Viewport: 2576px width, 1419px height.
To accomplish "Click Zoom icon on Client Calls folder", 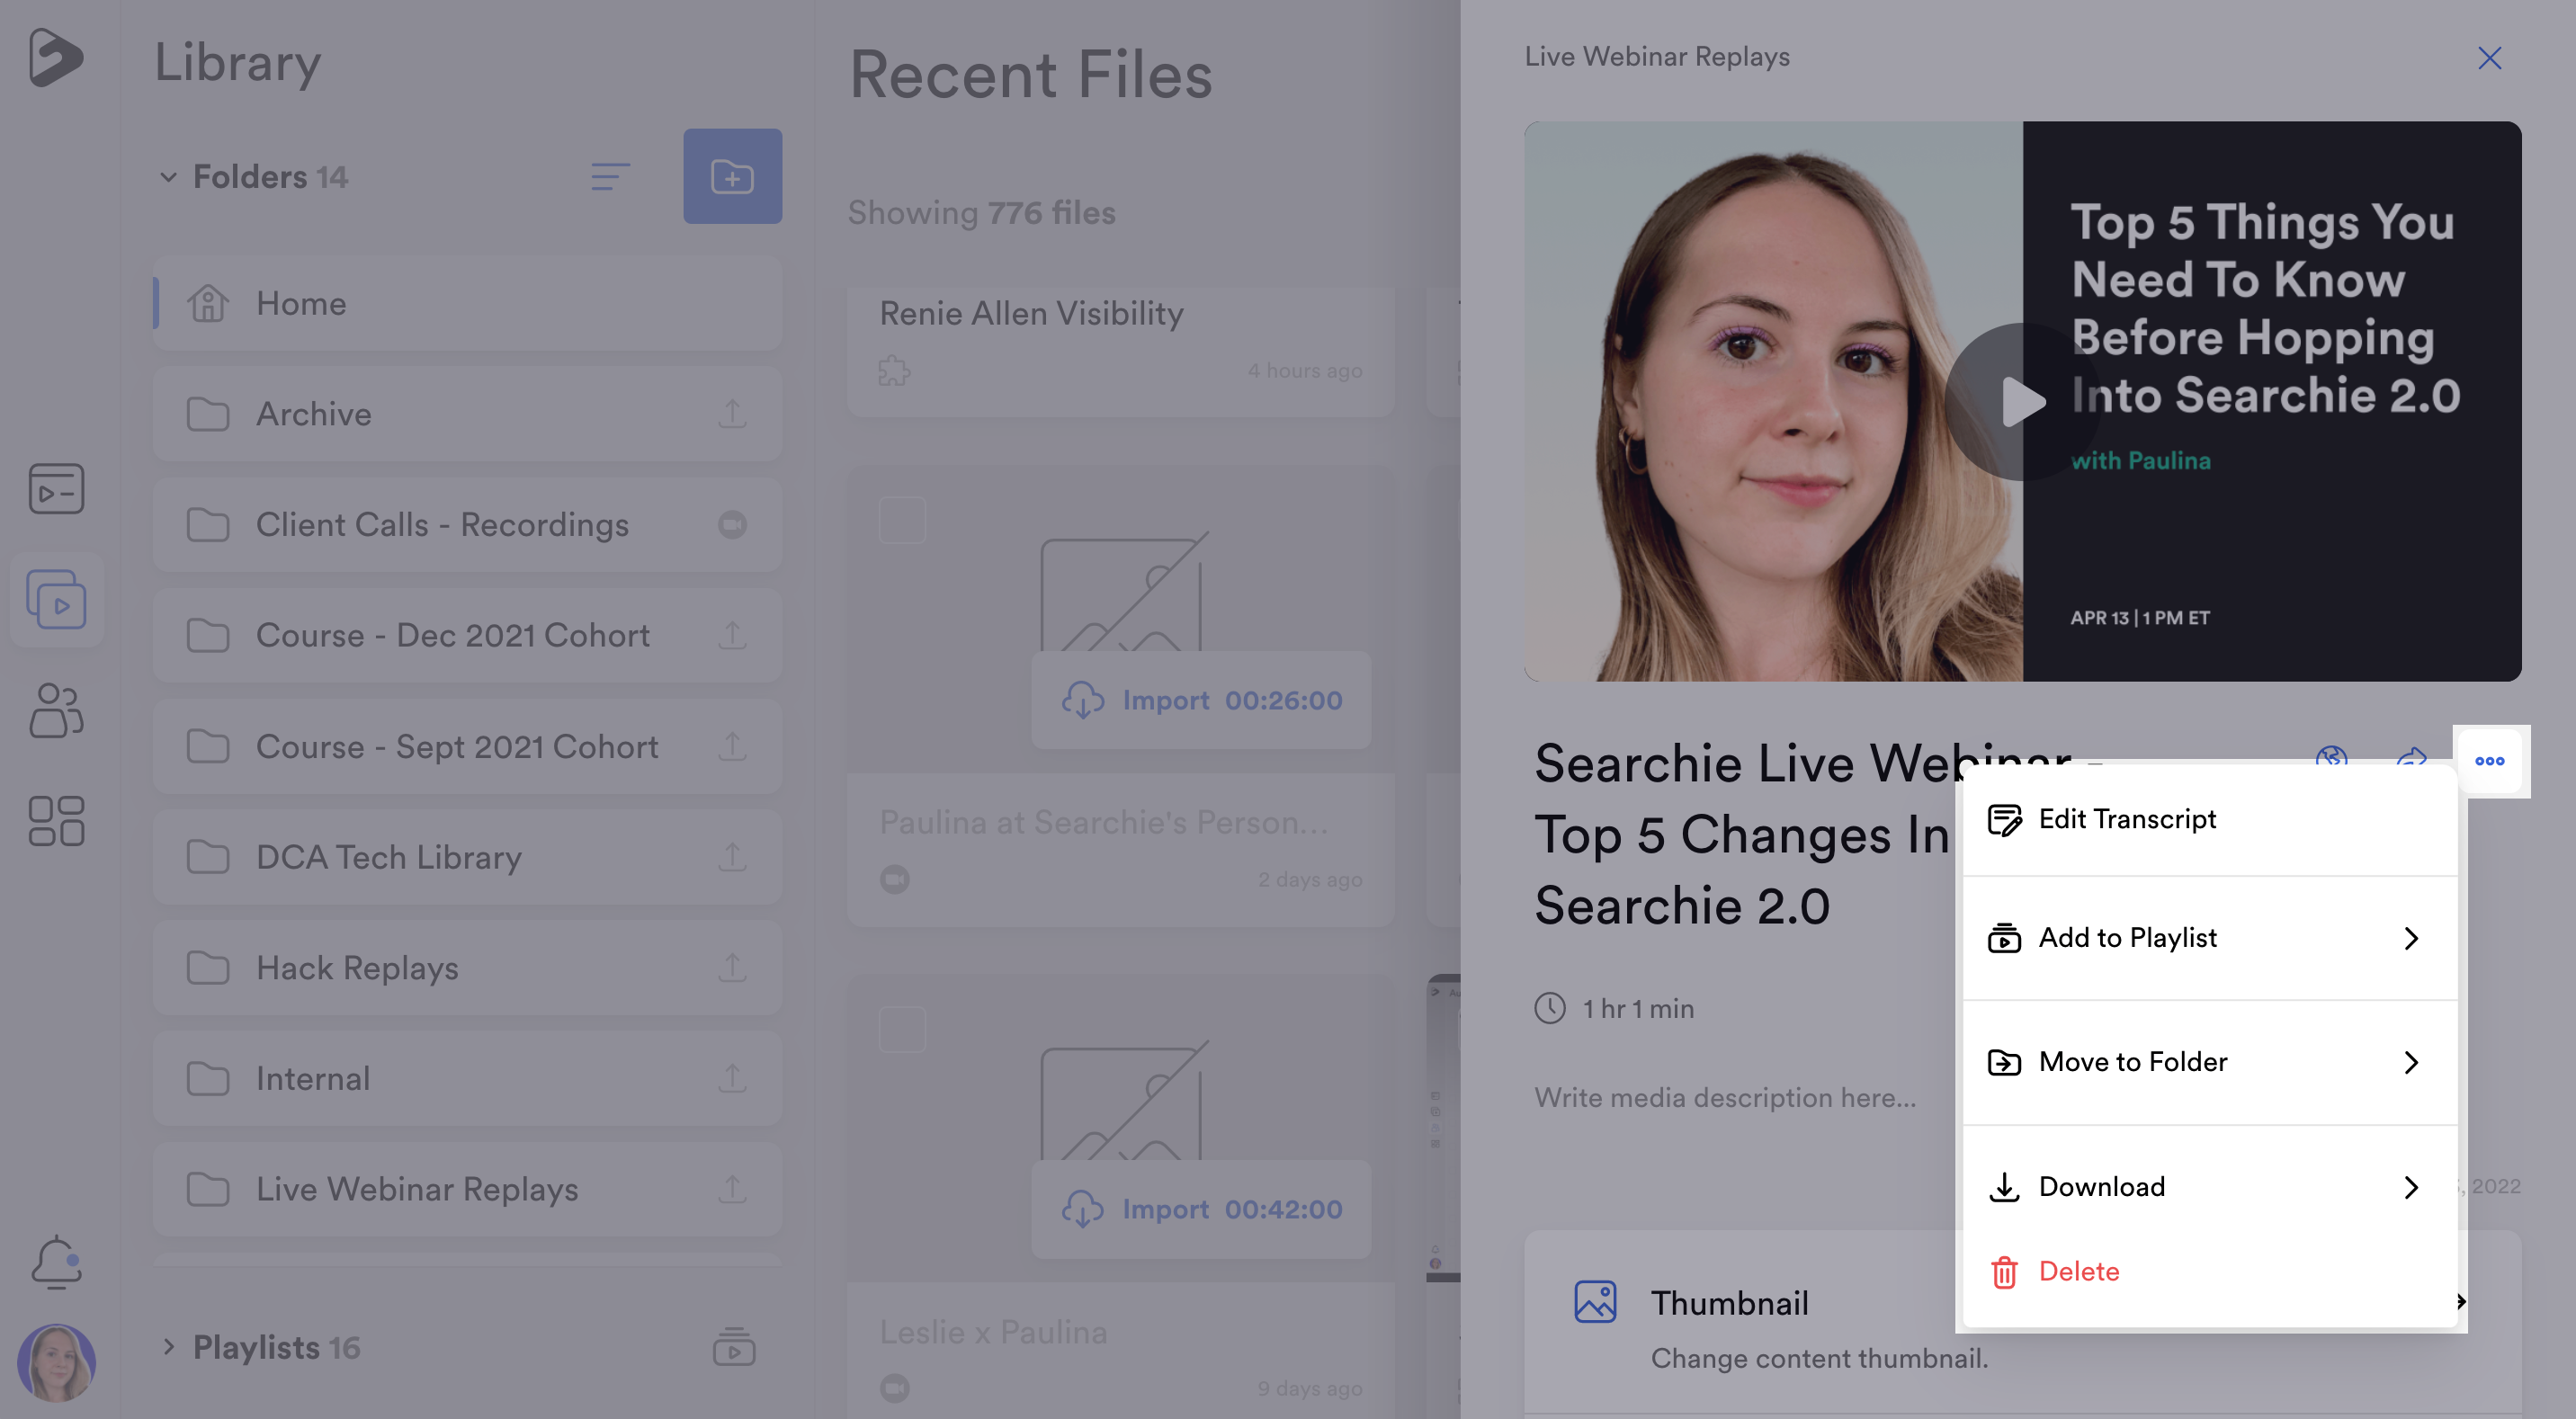I will tap(732, 524).
